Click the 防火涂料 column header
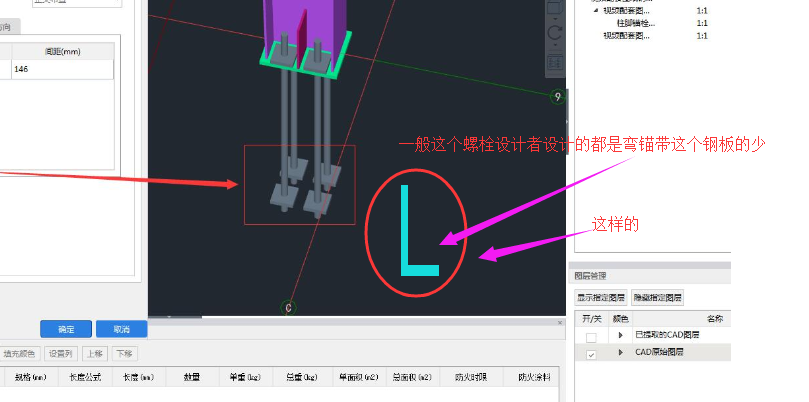The image size is (809, 402). pyautogui.click(x=531, y=377)
